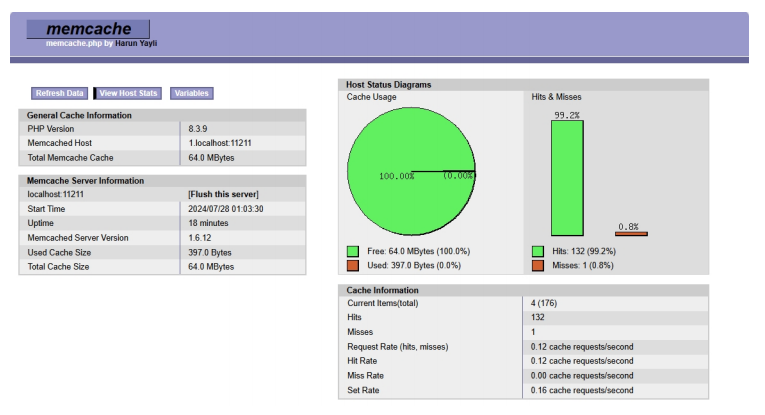
Task: Click the Harun Yayli author name
Action: 136,43
